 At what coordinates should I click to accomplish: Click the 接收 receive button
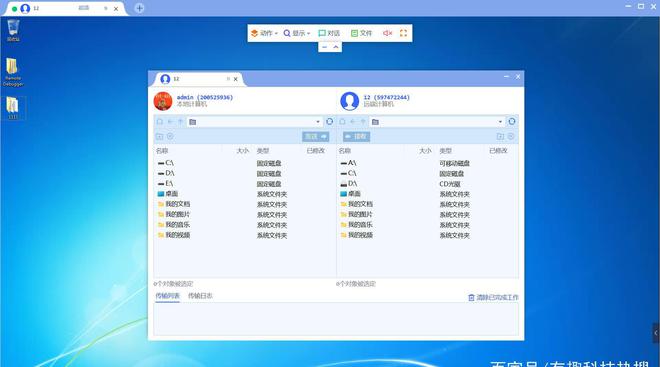coord(357,136)
